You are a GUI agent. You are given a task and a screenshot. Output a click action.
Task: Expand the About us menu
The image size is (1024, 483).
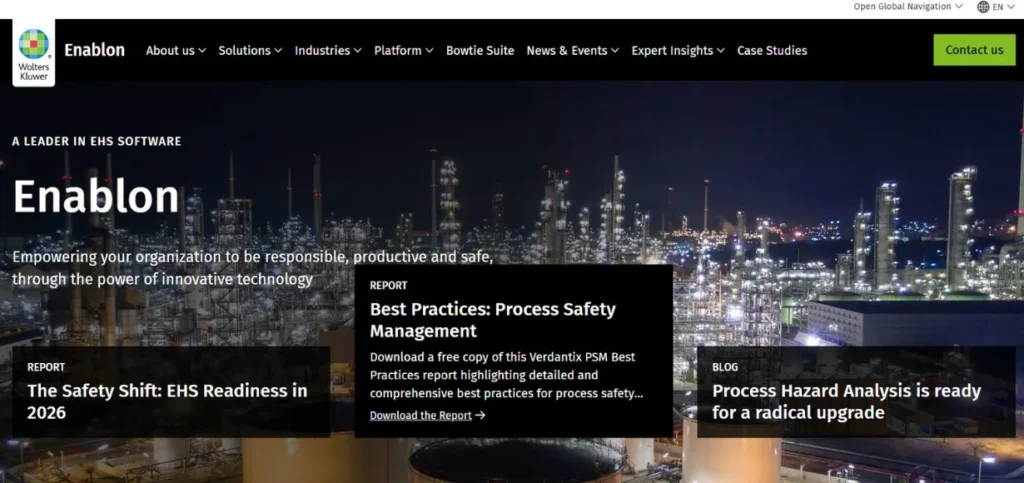point(176,50)
